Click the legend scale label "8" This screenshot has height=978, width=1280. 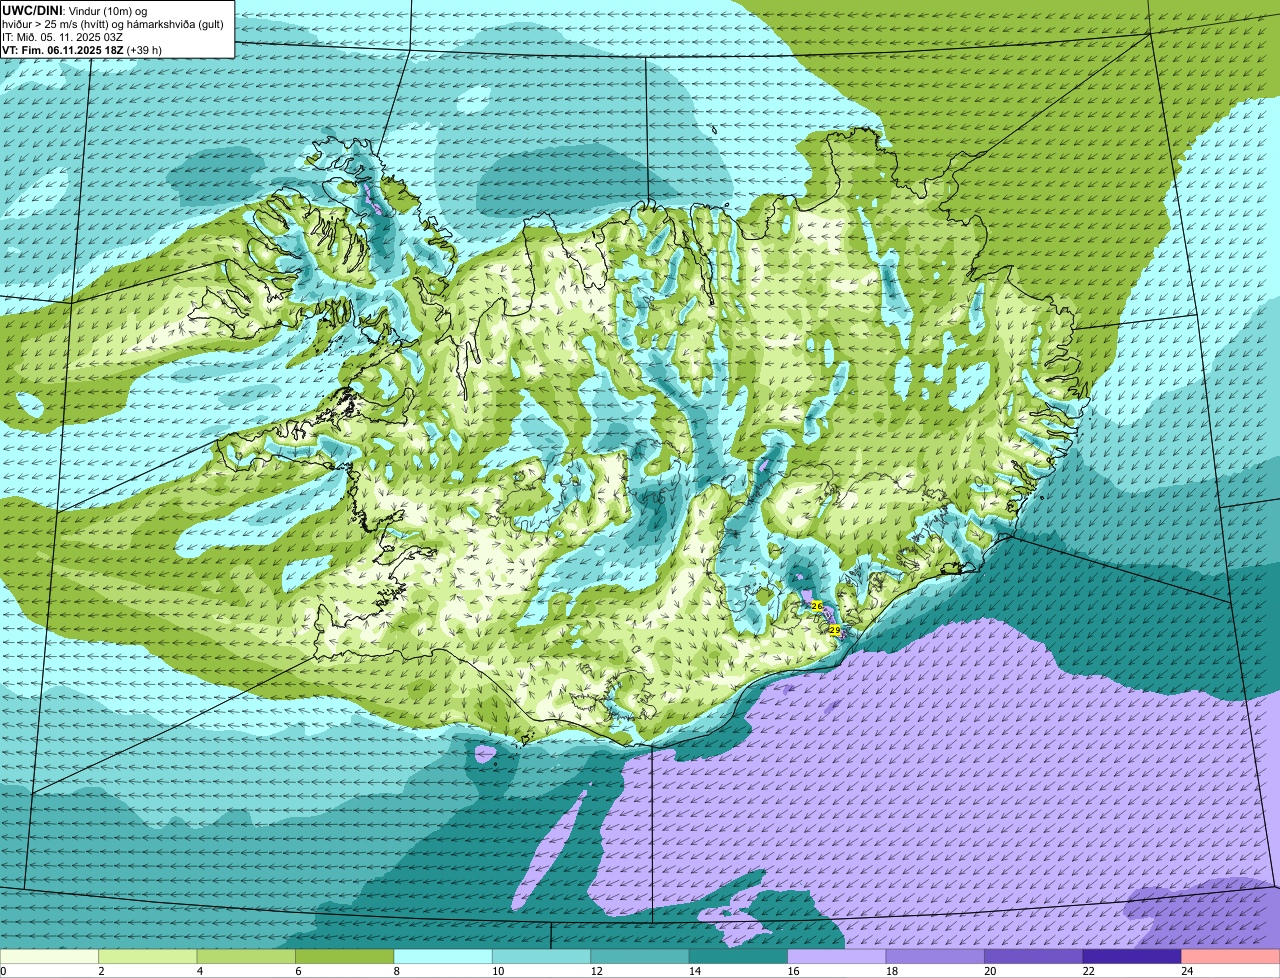coord(396,971)
